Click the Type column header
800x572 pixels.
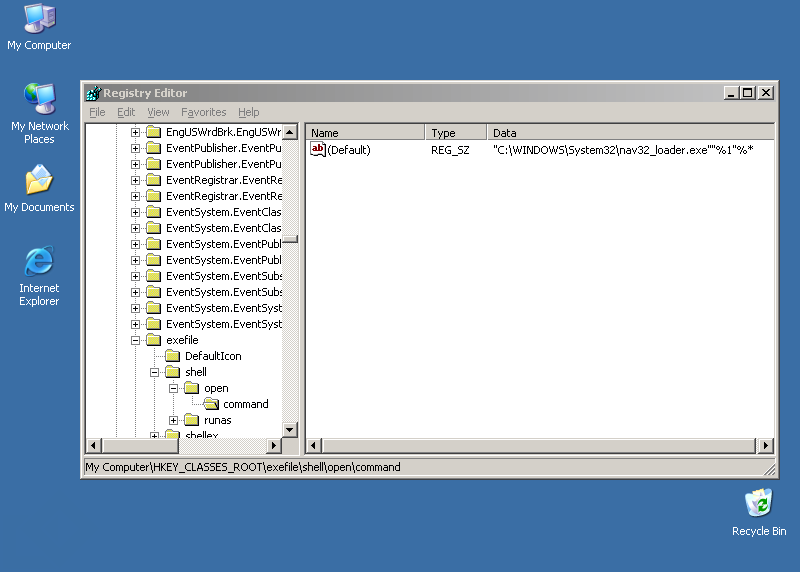[456, 133]
